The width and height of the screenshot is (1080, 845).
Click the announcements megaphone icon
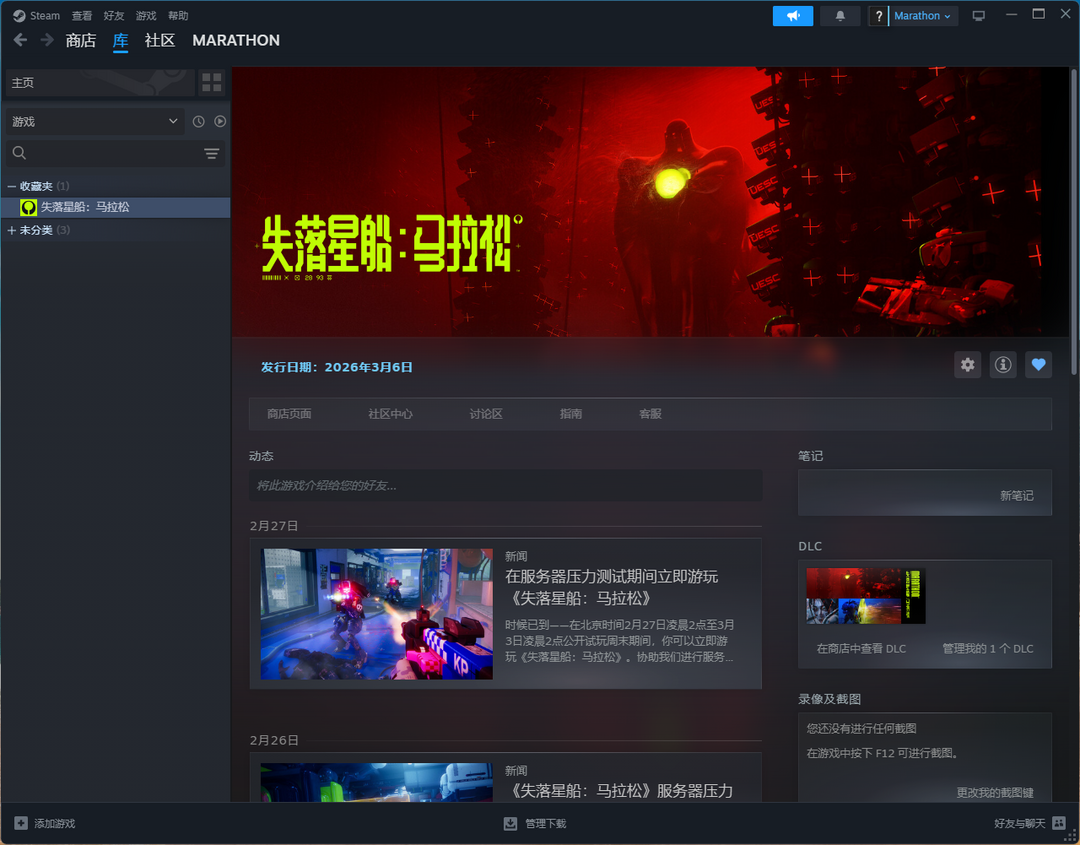(792, 16)
